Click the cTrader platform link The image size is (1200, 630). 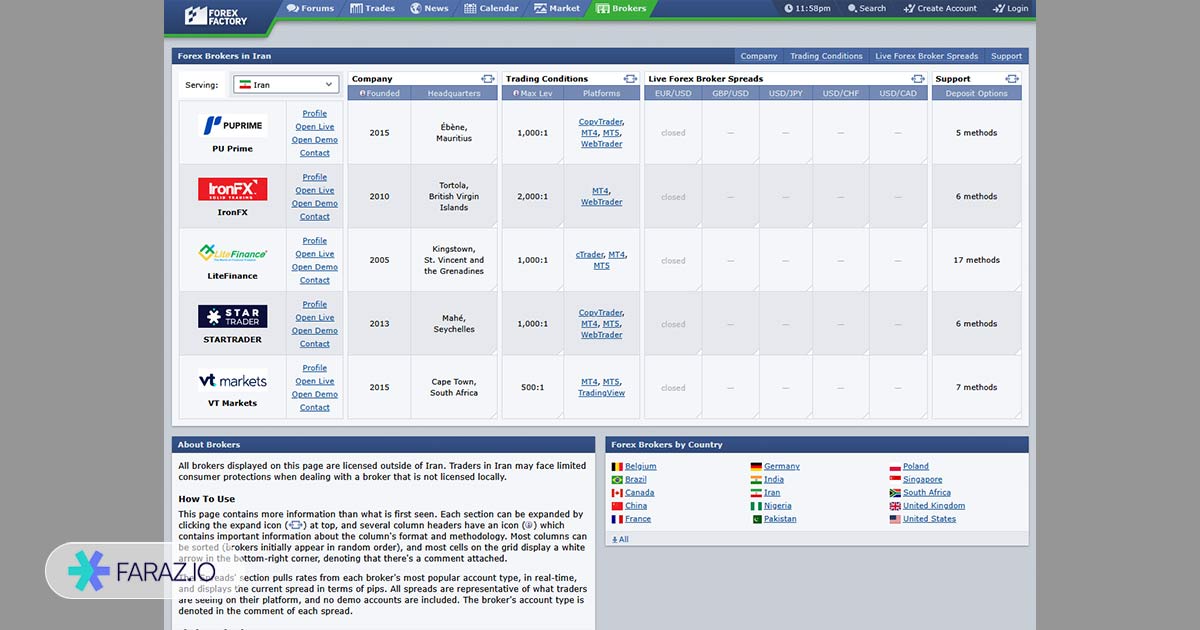click(x=589, y=255)
